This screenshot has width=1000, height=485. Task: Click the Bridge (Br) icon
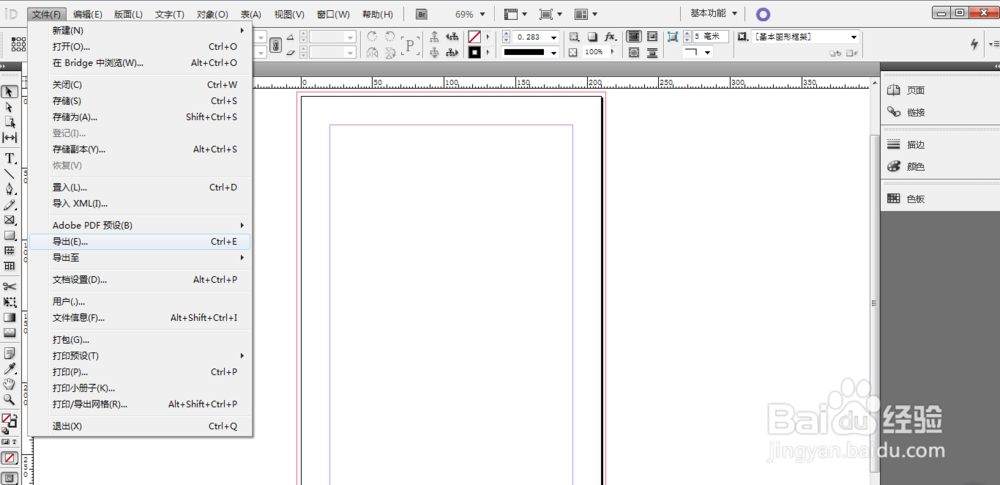(421, 14)
